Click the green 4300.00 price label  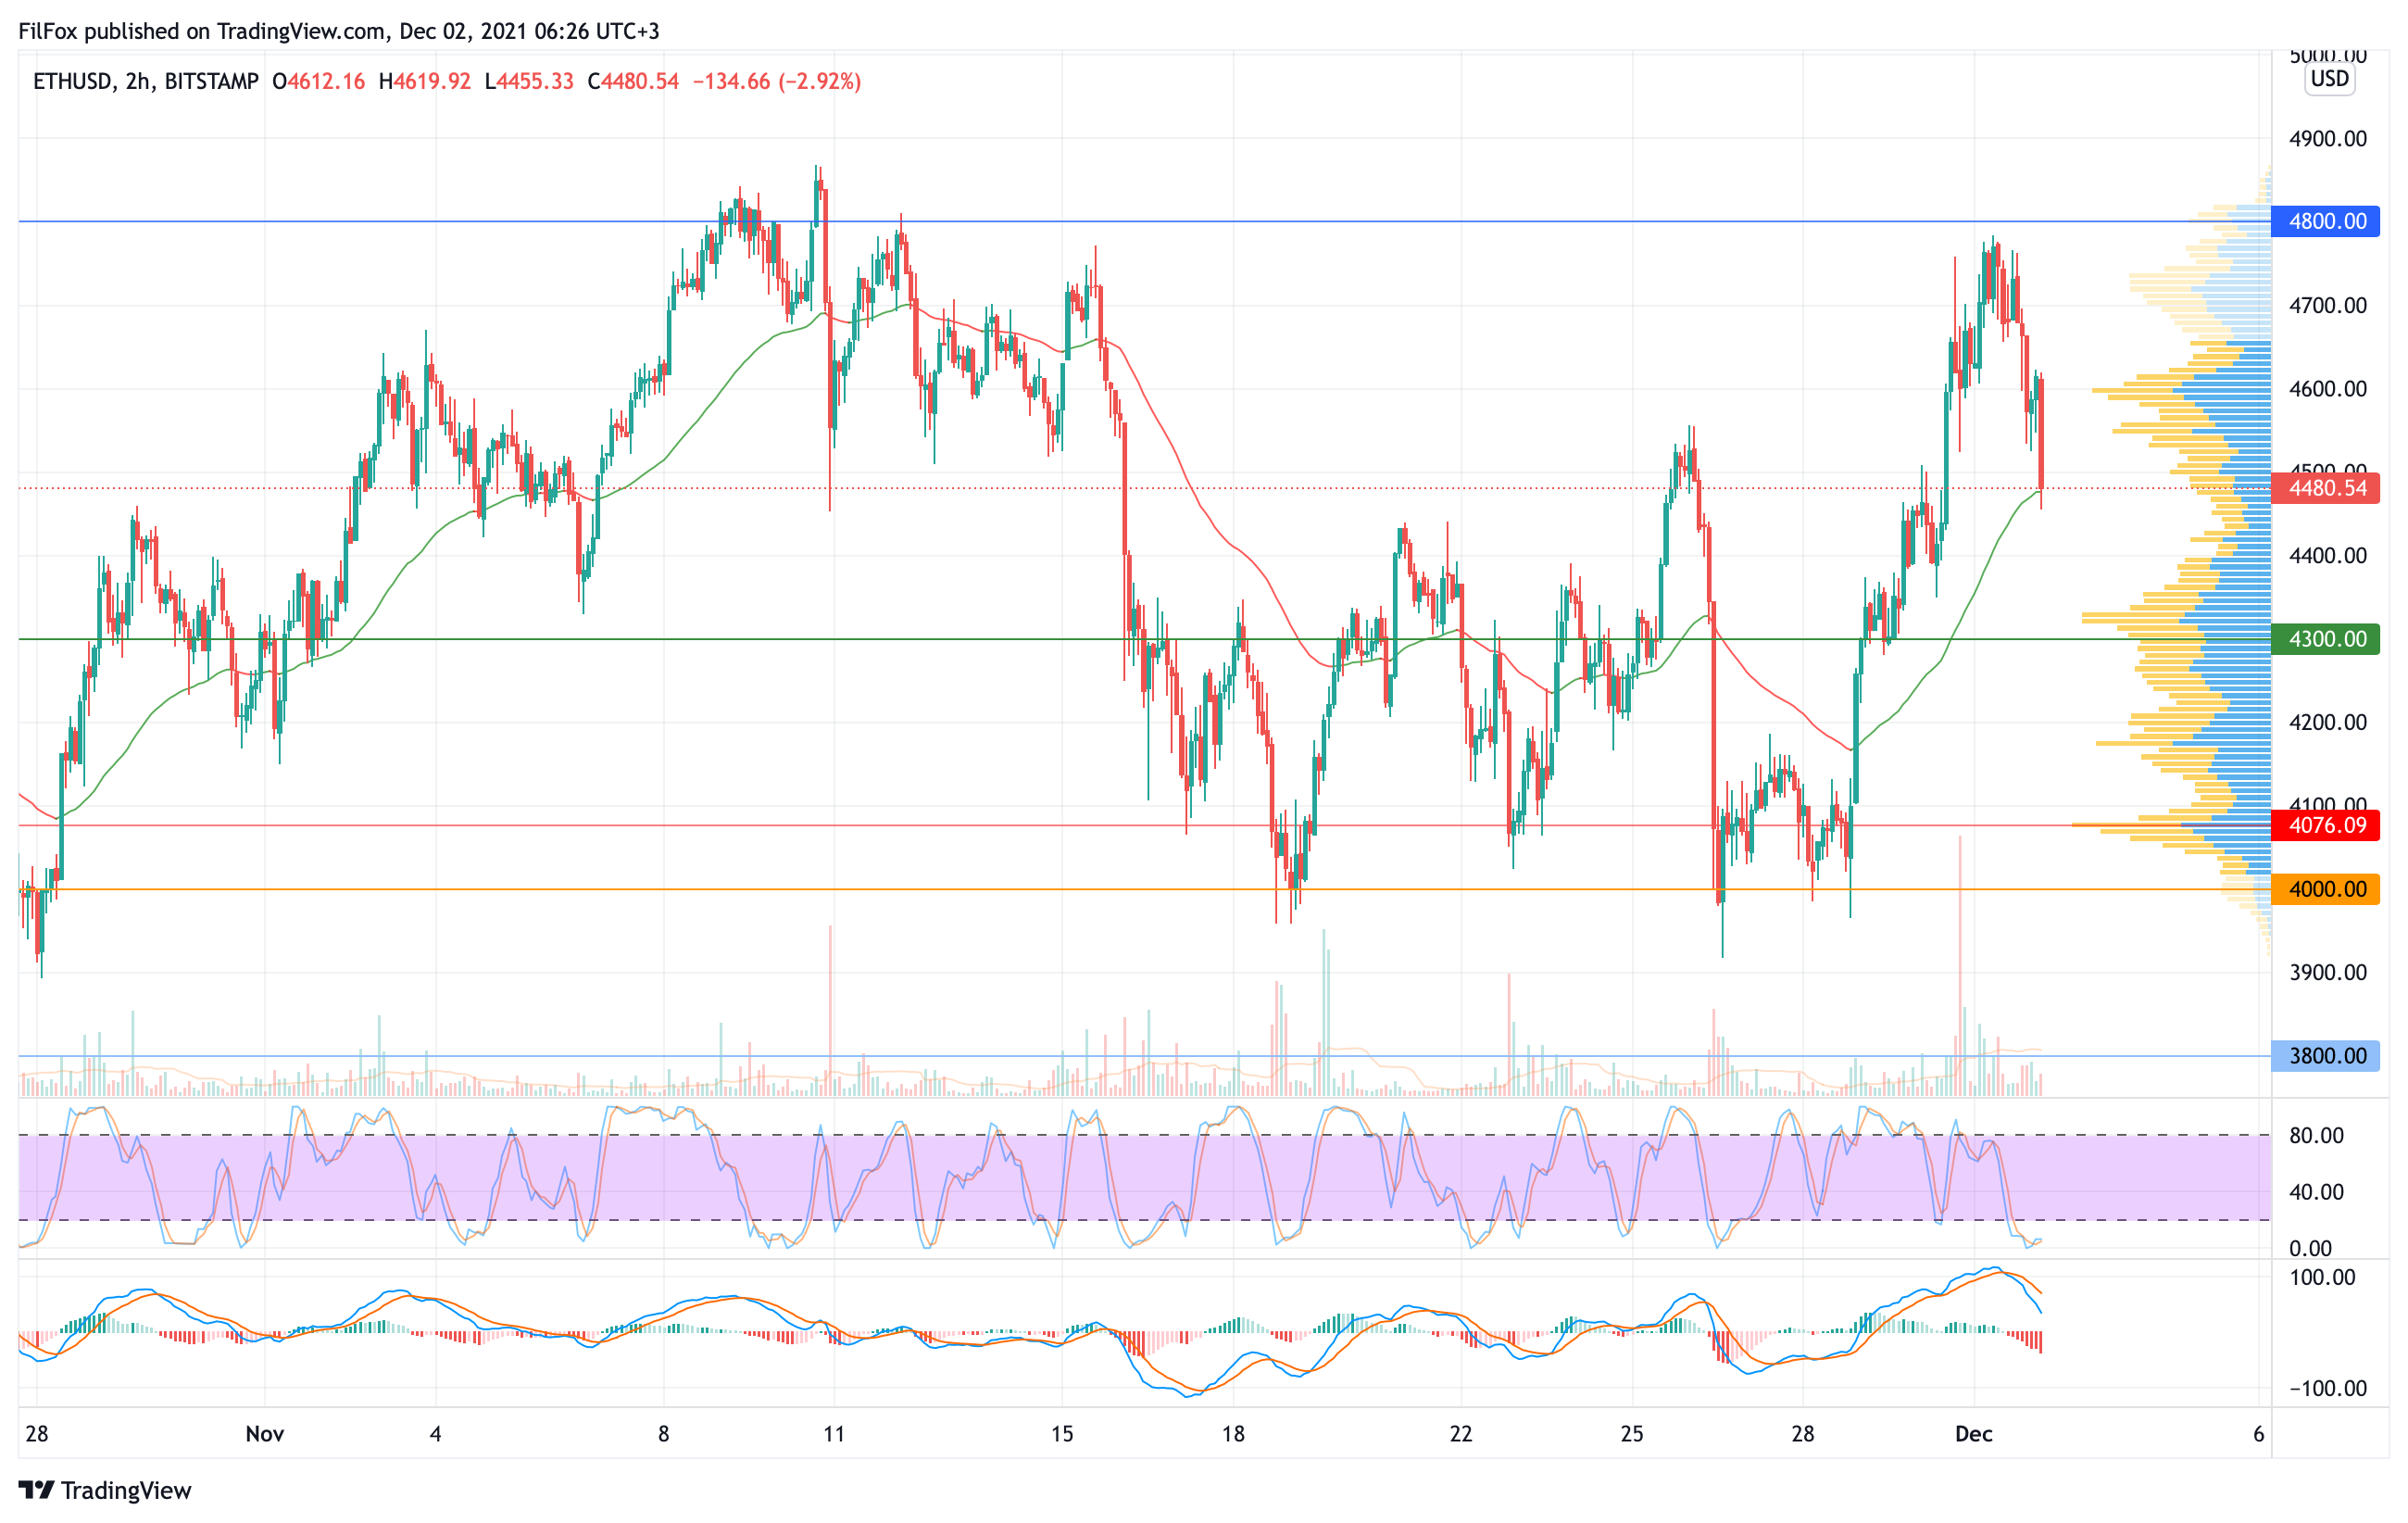tap(2326, 639)
